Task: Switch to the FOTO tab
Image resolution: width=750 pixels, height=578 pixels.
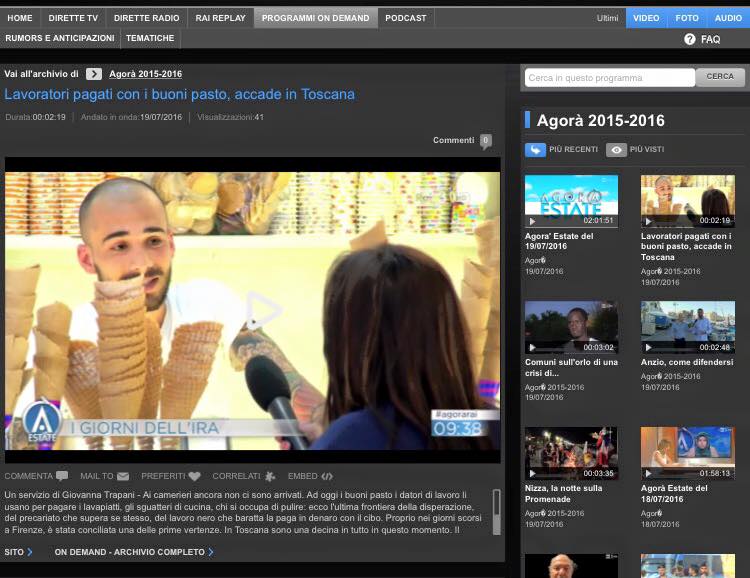Action: click(x=687, y=18)
